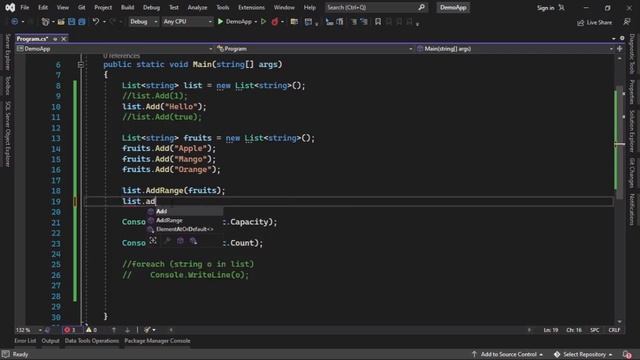
Task: Click the notifications bell in status bar
Action: [x=627, y=354]
